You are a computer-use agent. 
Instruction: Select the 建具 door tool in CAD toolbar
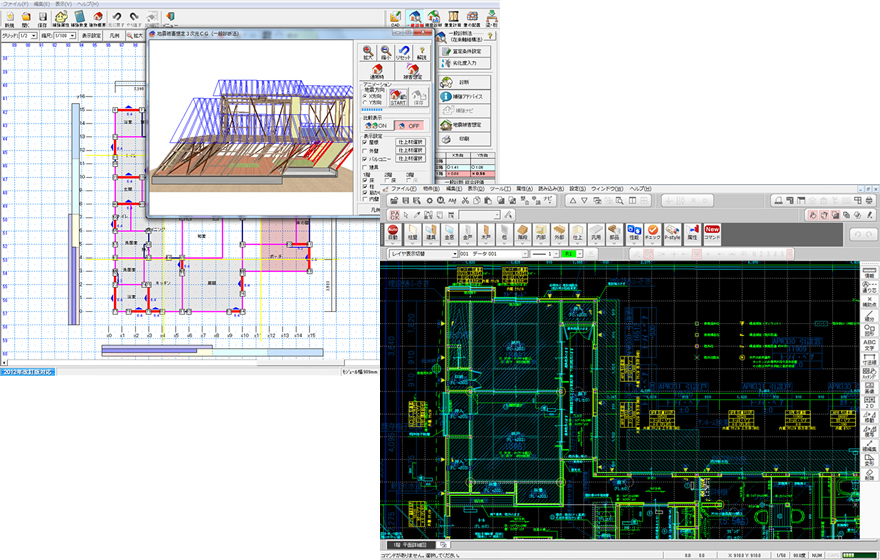(x=430, y=233)
